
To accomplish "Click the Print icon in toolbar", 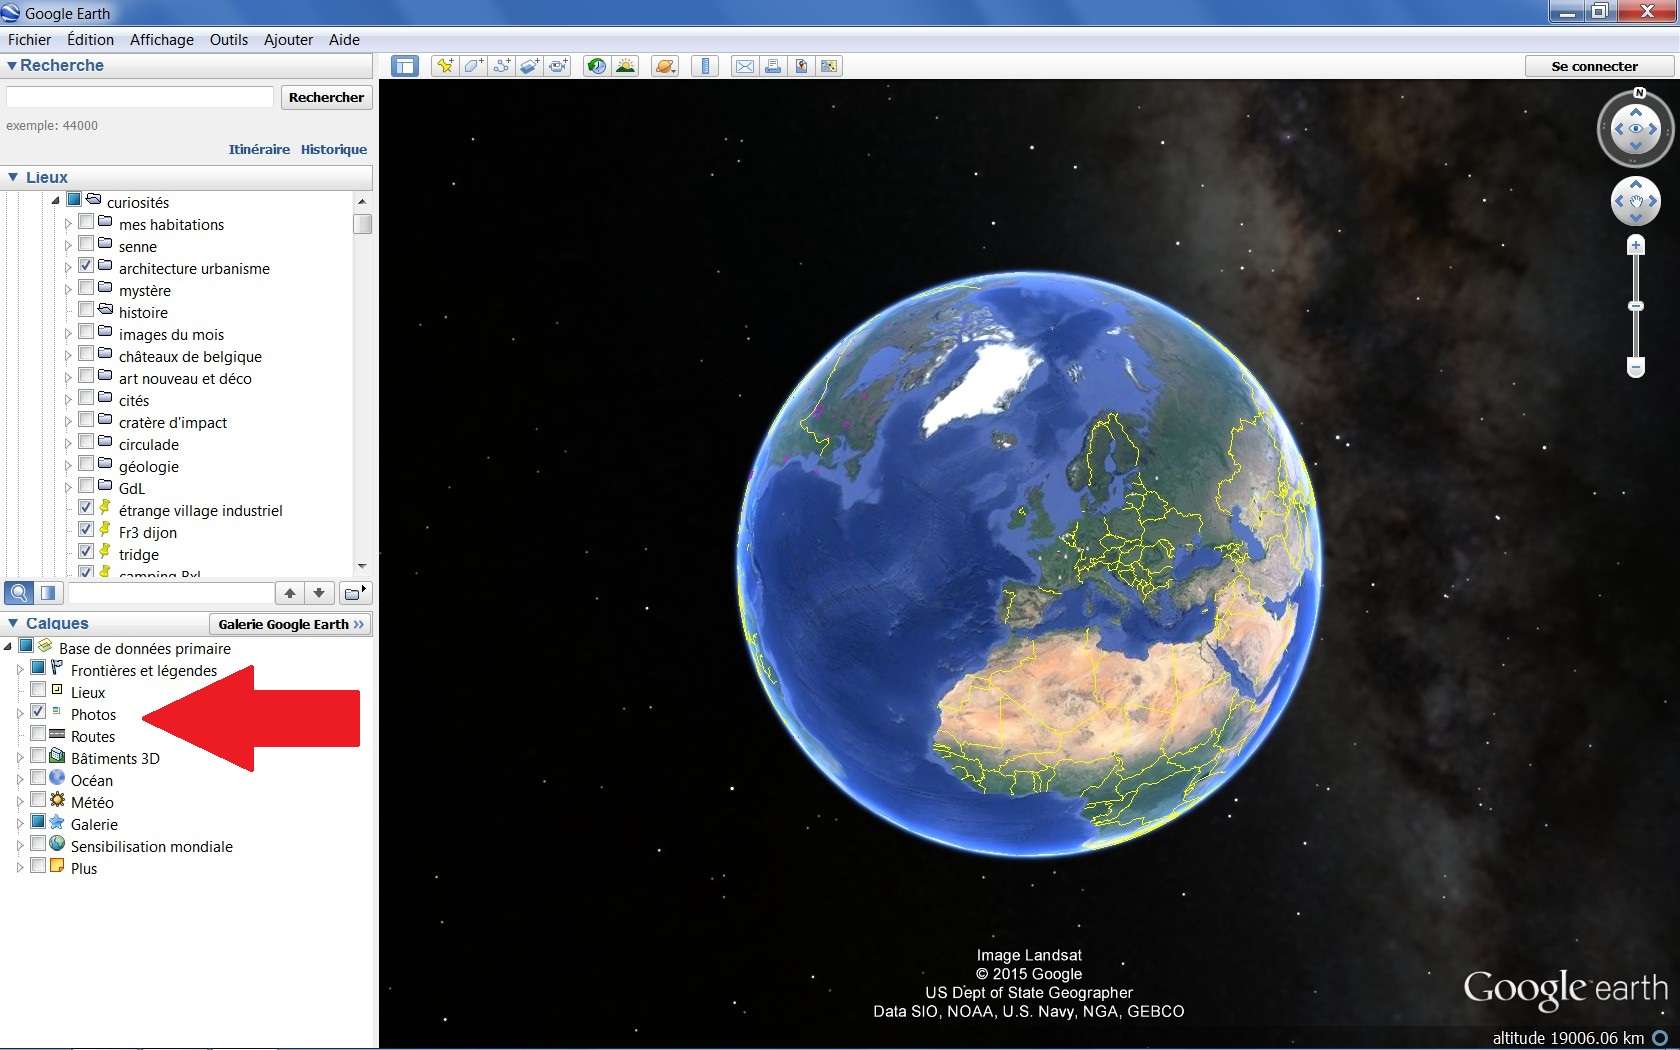I will (x=773, y=66).
